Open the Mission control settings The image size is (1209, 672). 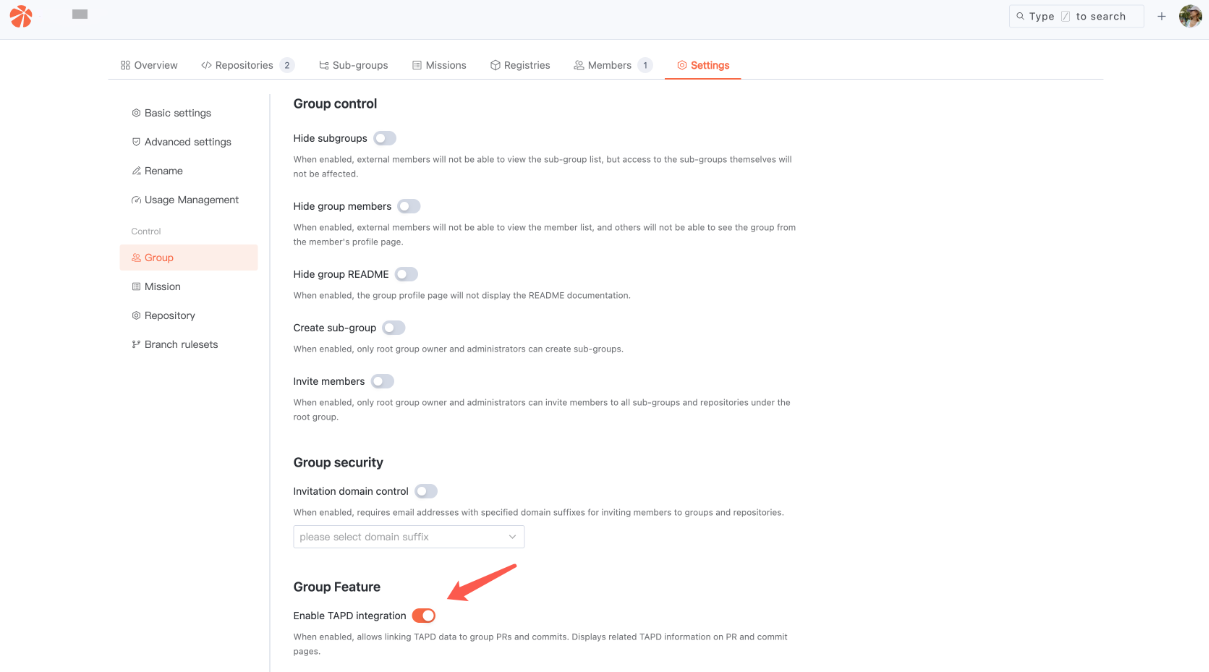click(x=162, y=287)
